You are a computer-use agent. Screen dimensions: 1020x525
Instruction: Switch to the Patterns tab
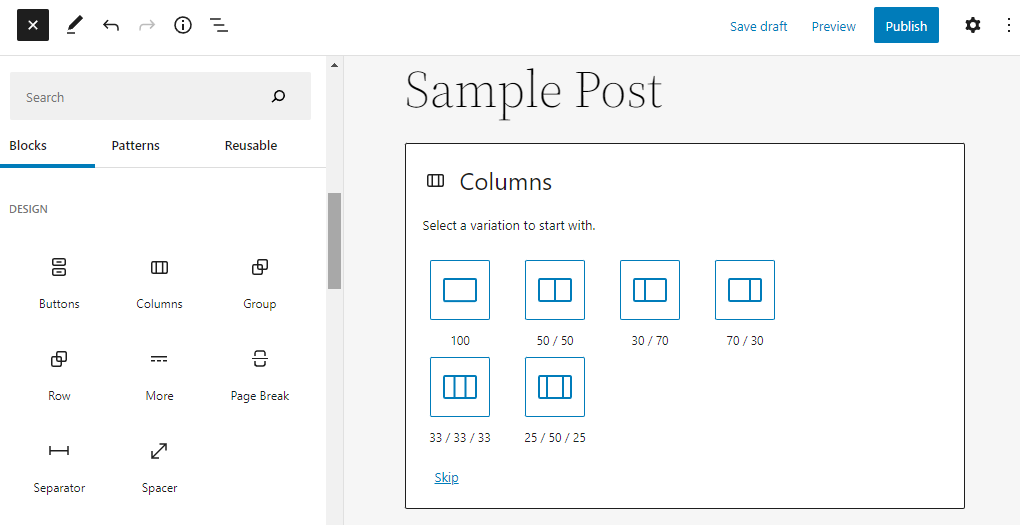(x=135, y=146)
